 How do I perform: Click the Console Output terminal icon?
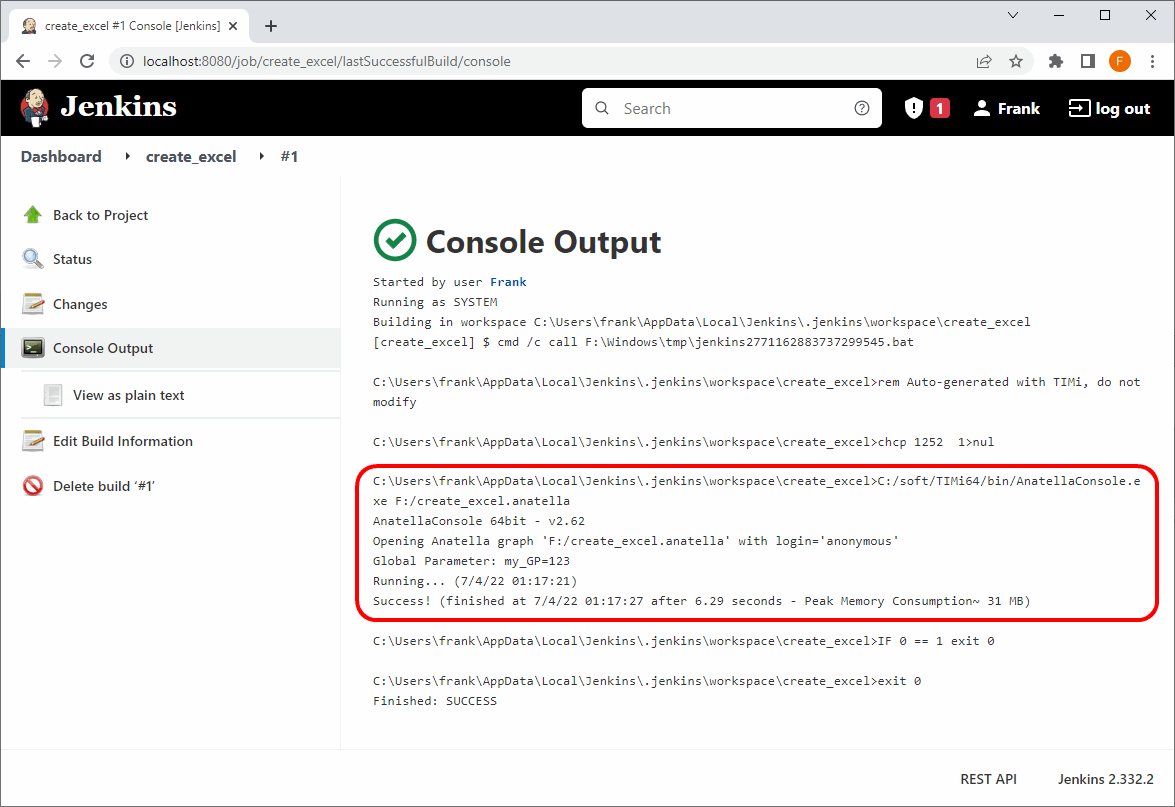[x=33, y=348]
